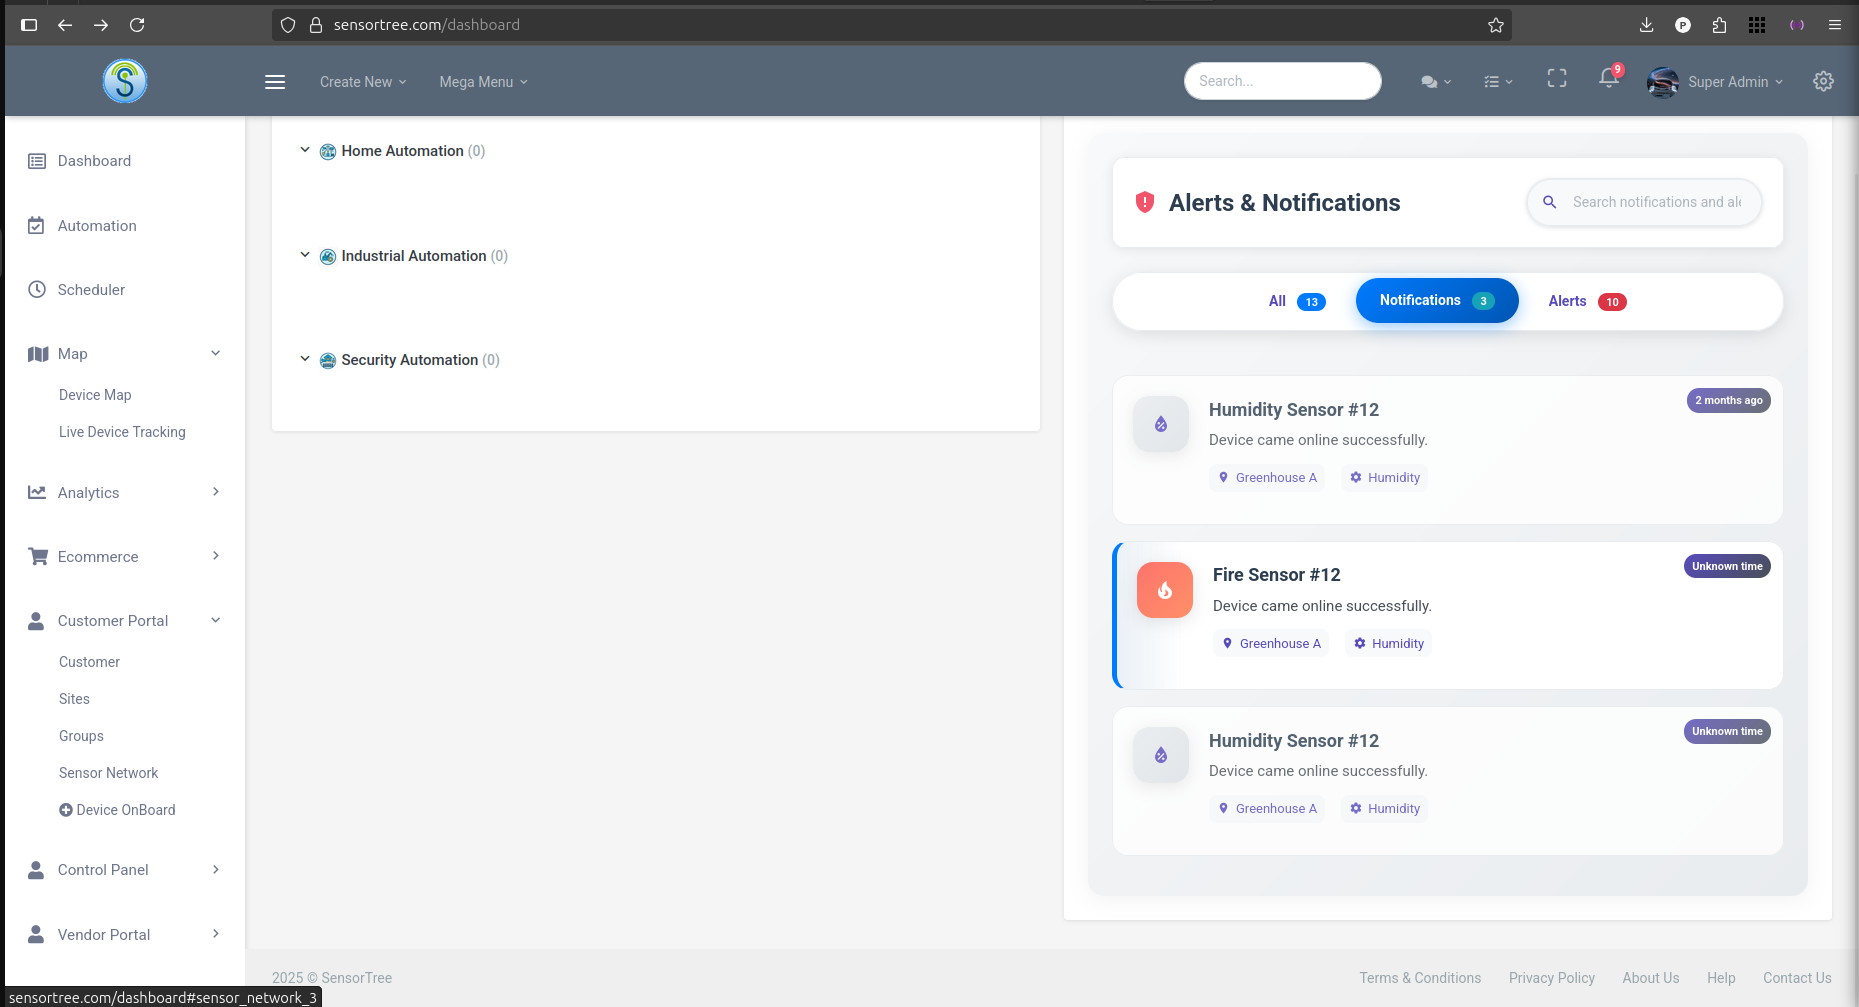Open the chat messages icon
The image size is (1859, 1007).
1430,81
